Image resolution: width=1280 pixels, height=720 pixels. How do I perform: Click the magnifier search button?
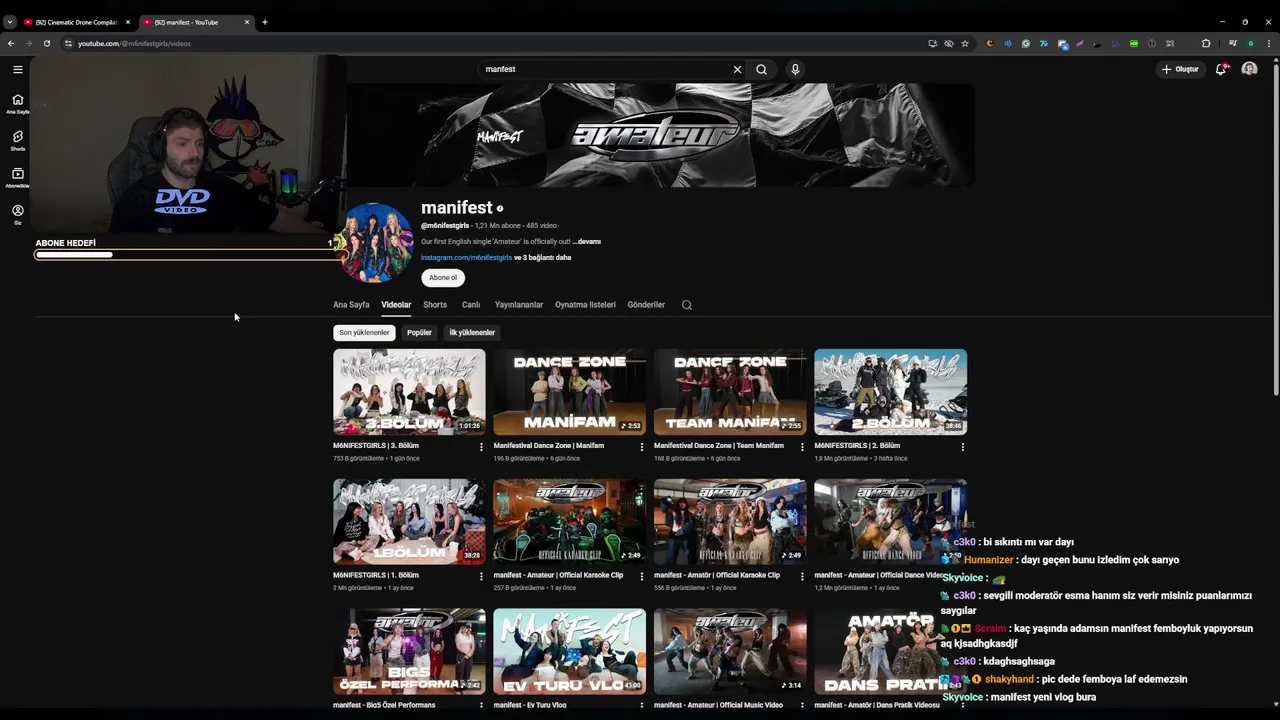[761, 69]
